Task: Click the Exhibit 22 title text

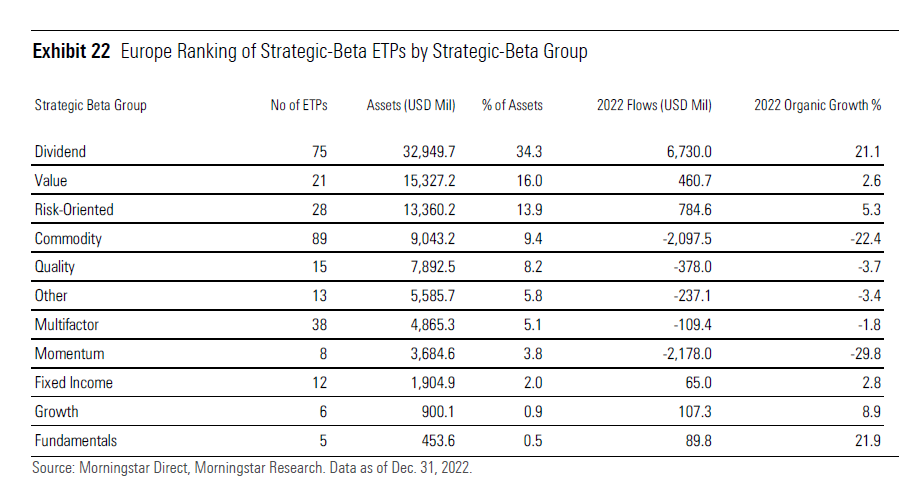Action: pos(310,51)
